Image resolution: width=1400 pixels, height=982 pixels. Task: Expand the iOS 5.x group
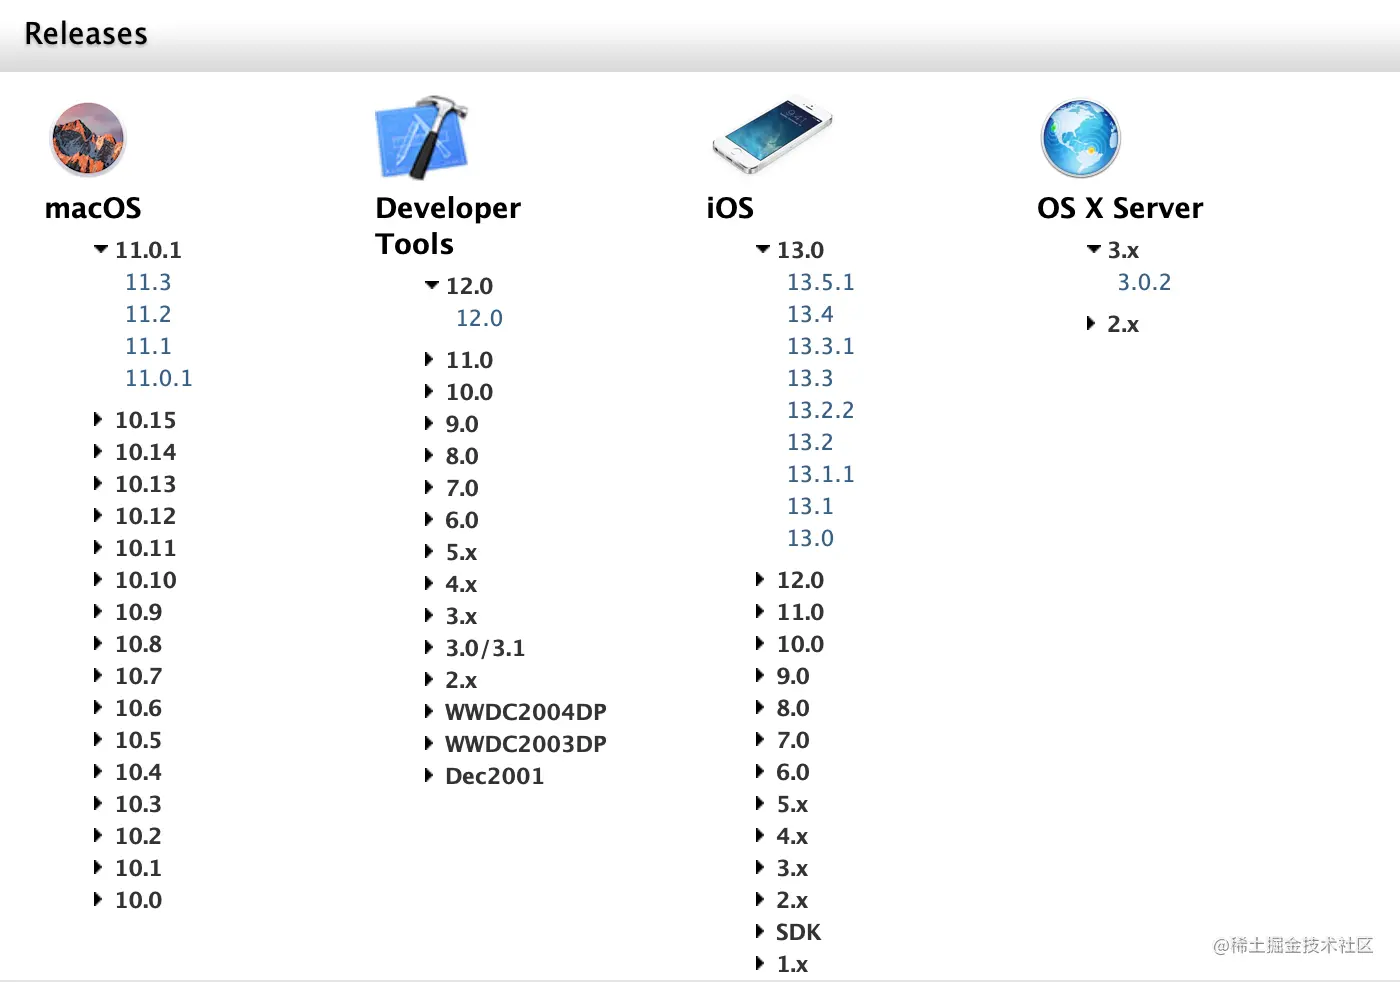click(x=760, y=803)
